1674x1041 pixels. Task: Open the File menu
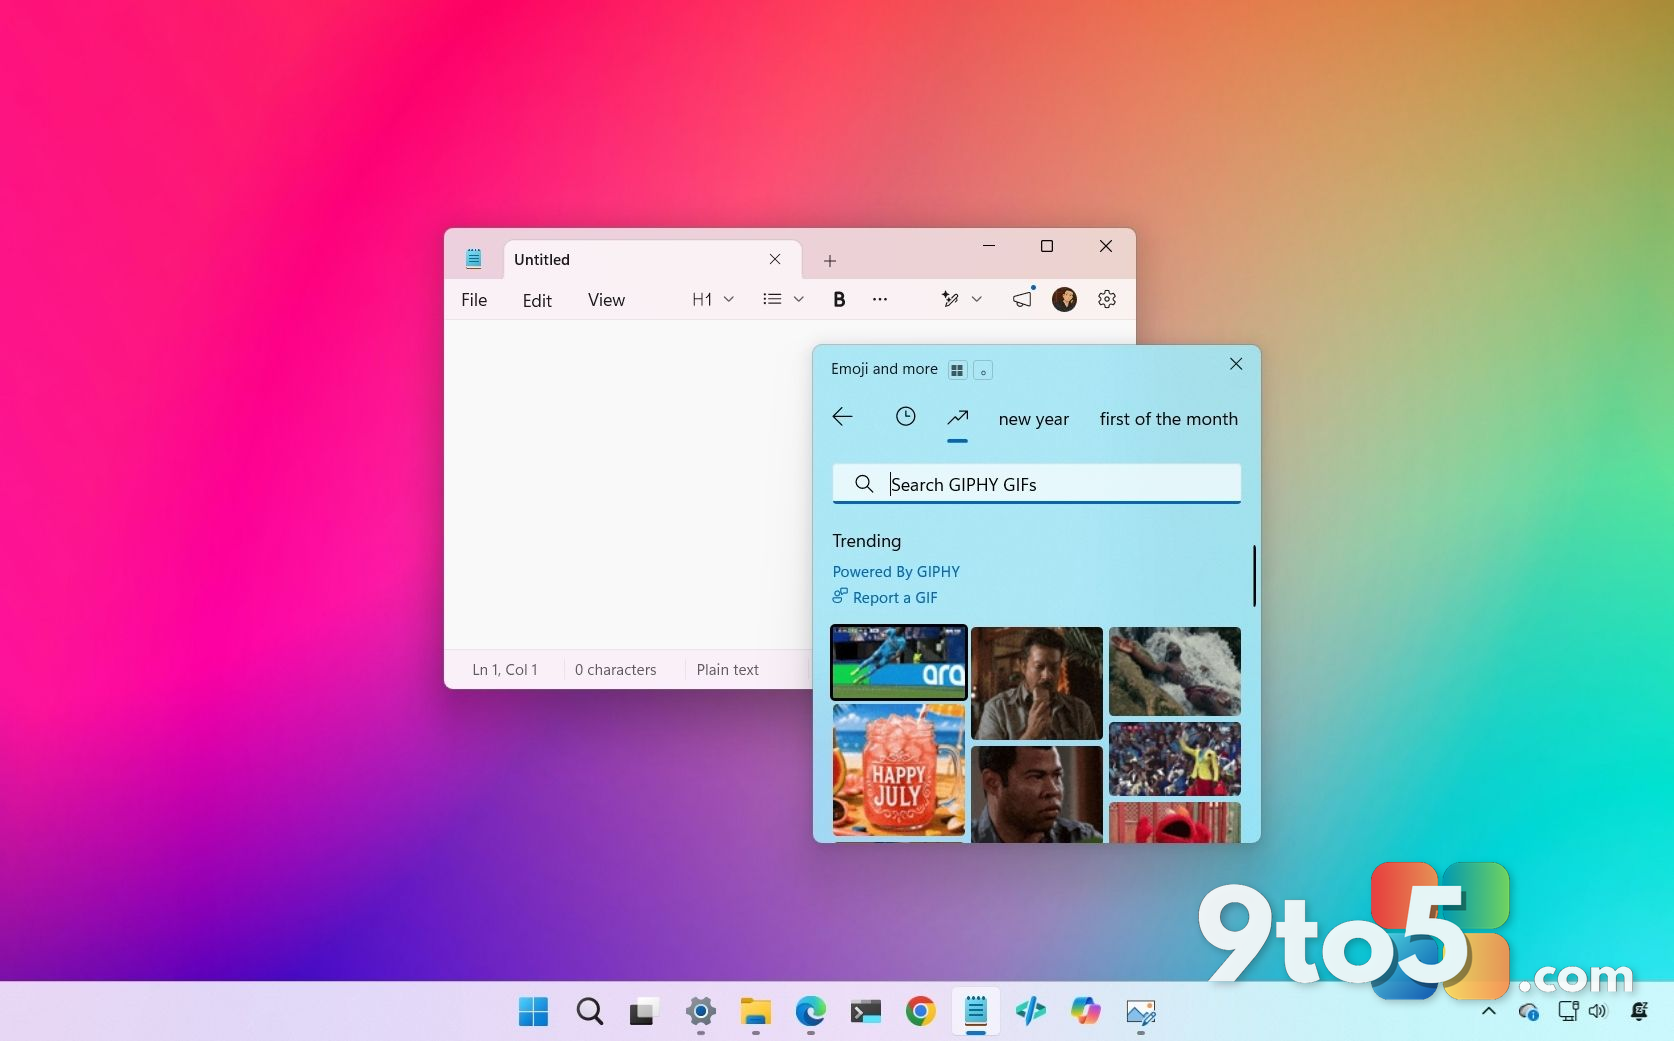(474, 300)
